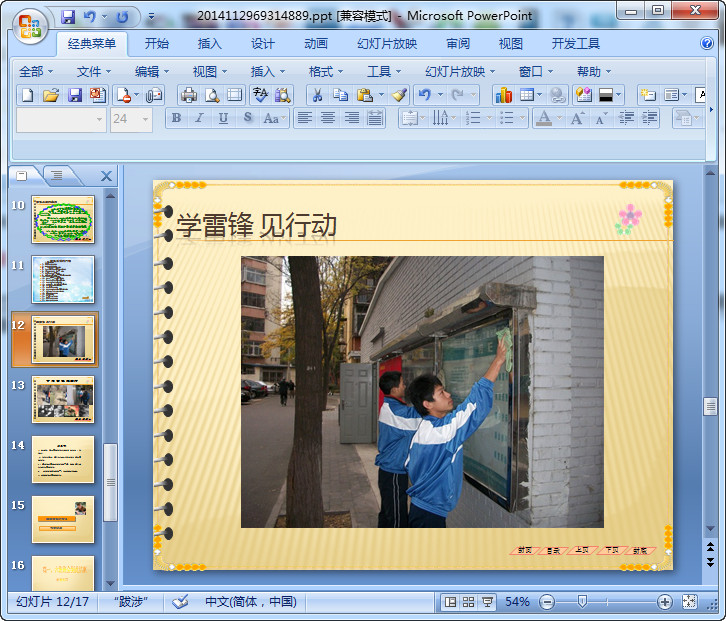Click the print icon

[189, 95]
